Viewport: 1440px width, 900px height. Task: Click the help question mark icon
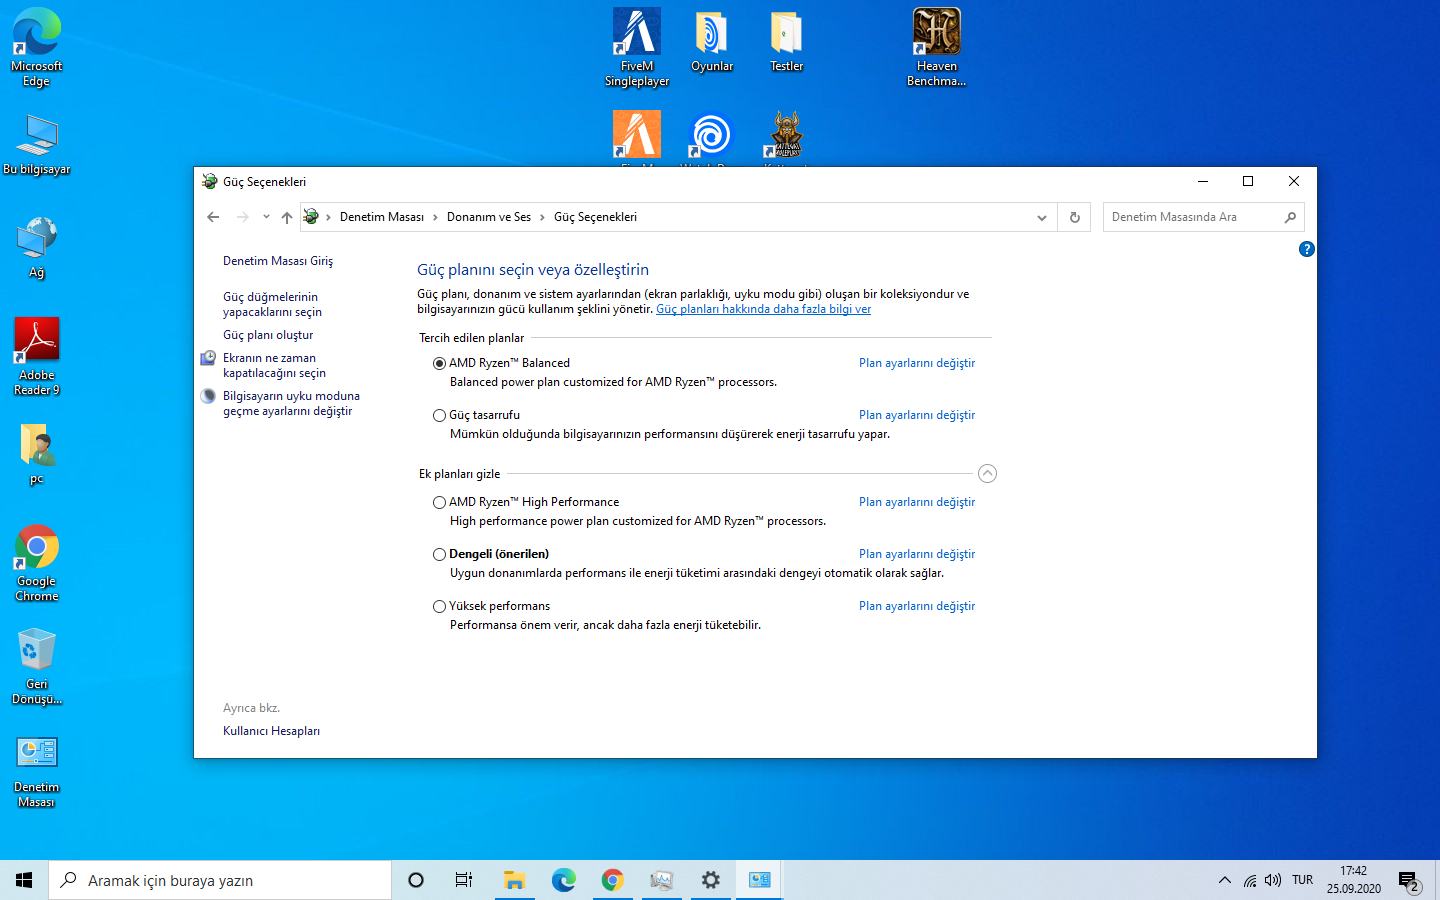coord(1306,249)
